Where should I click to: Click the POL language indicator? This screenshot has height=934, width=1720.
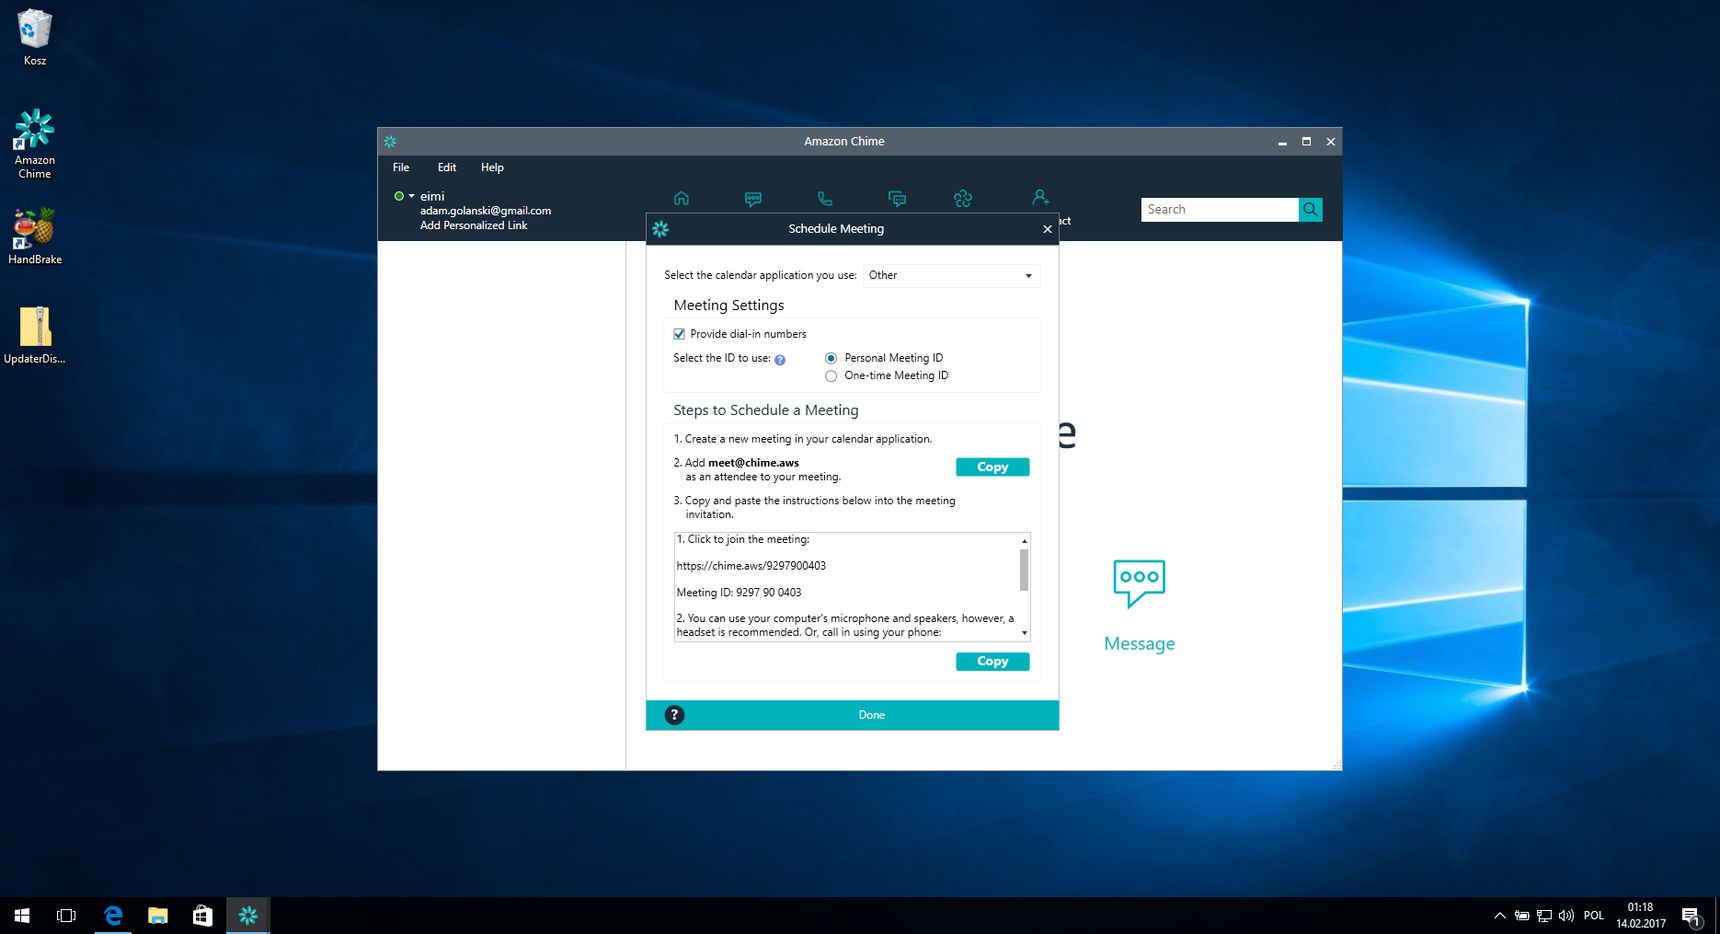coord(1594,915)
